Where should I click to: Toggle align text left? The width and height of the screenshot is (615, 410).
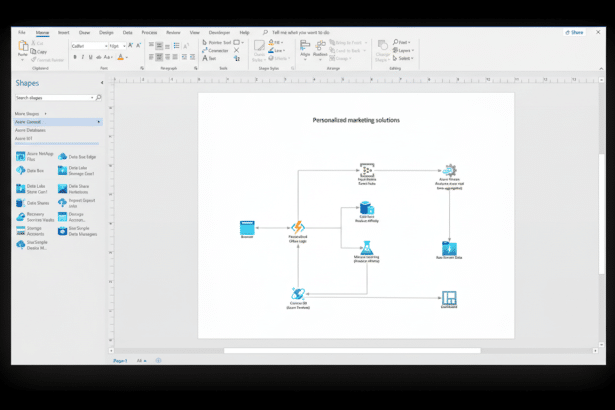(x=151, y=57)
